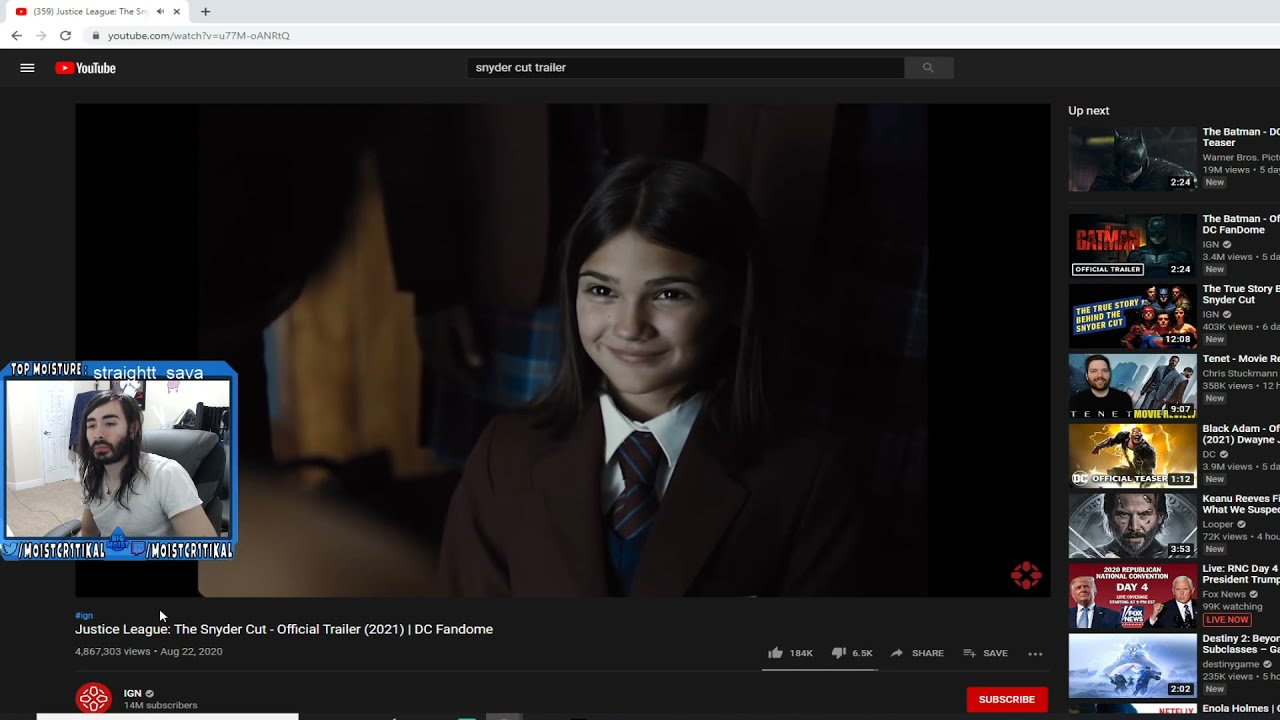1280x720 pixels.
Task: Click the '4,867,303 views' count text
Action: coord(113,652)
